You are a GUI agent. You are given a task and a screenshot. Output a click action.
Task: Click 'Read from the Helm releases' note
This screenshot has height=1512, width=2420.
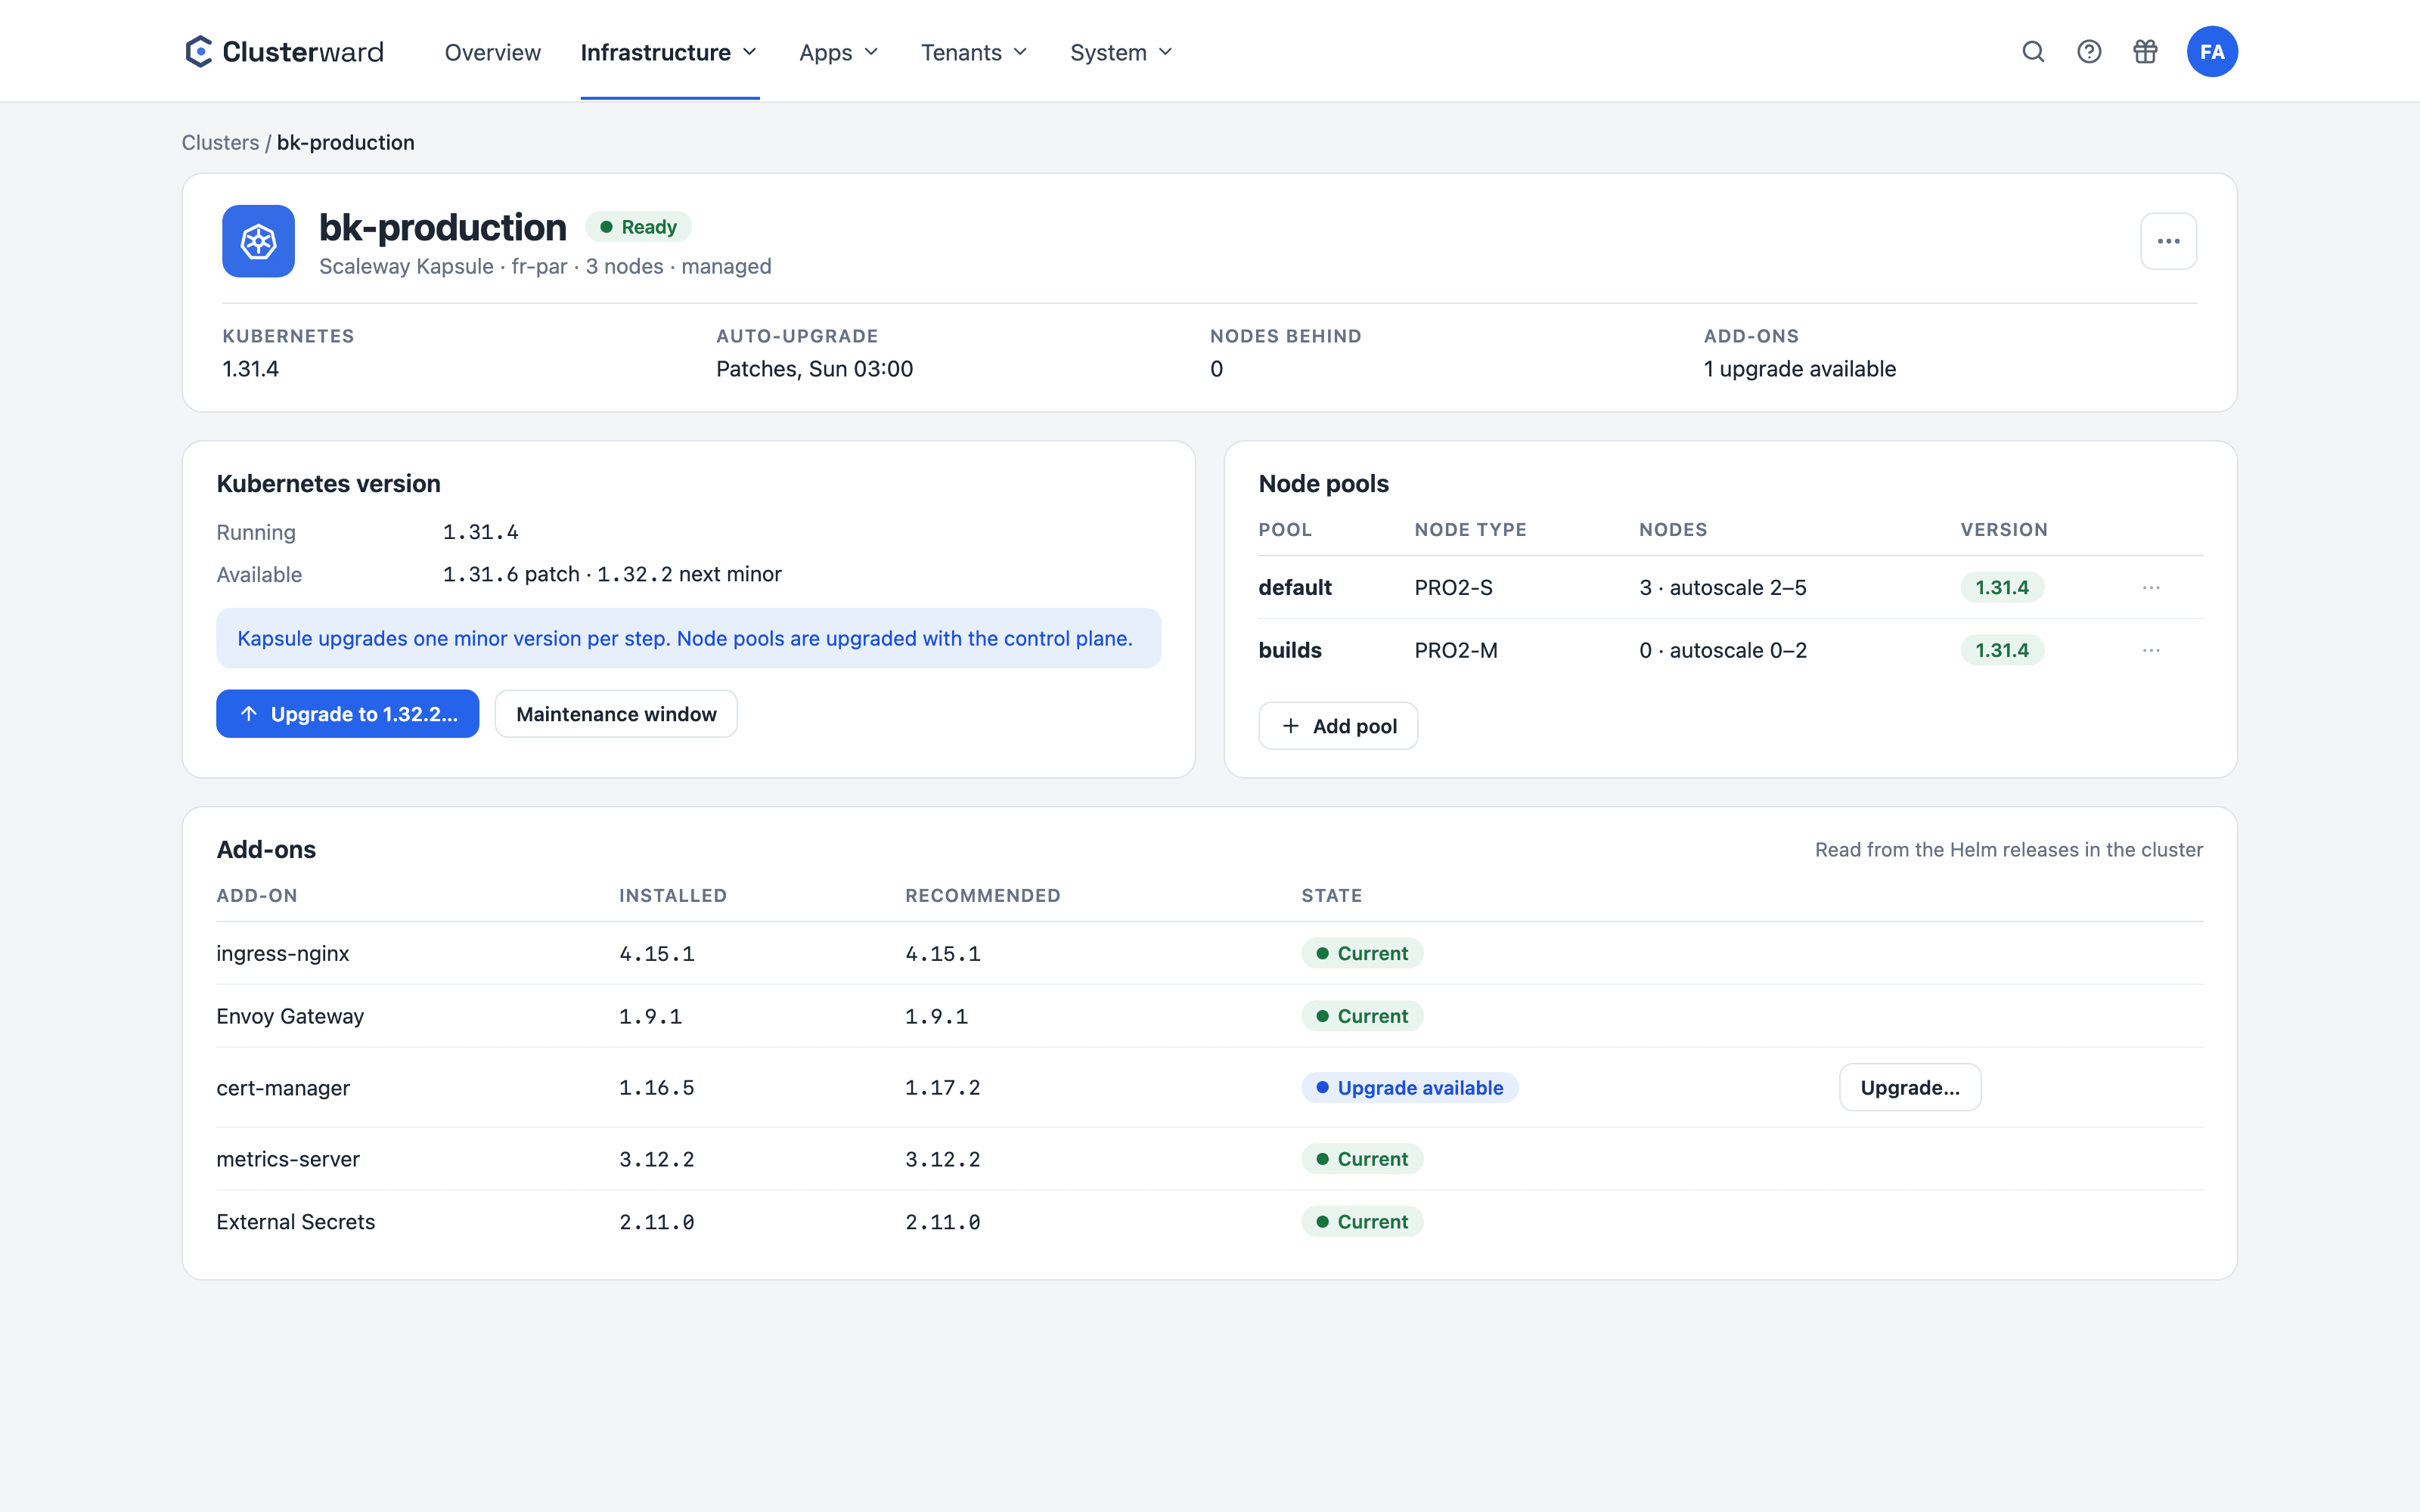[2008, 850]
